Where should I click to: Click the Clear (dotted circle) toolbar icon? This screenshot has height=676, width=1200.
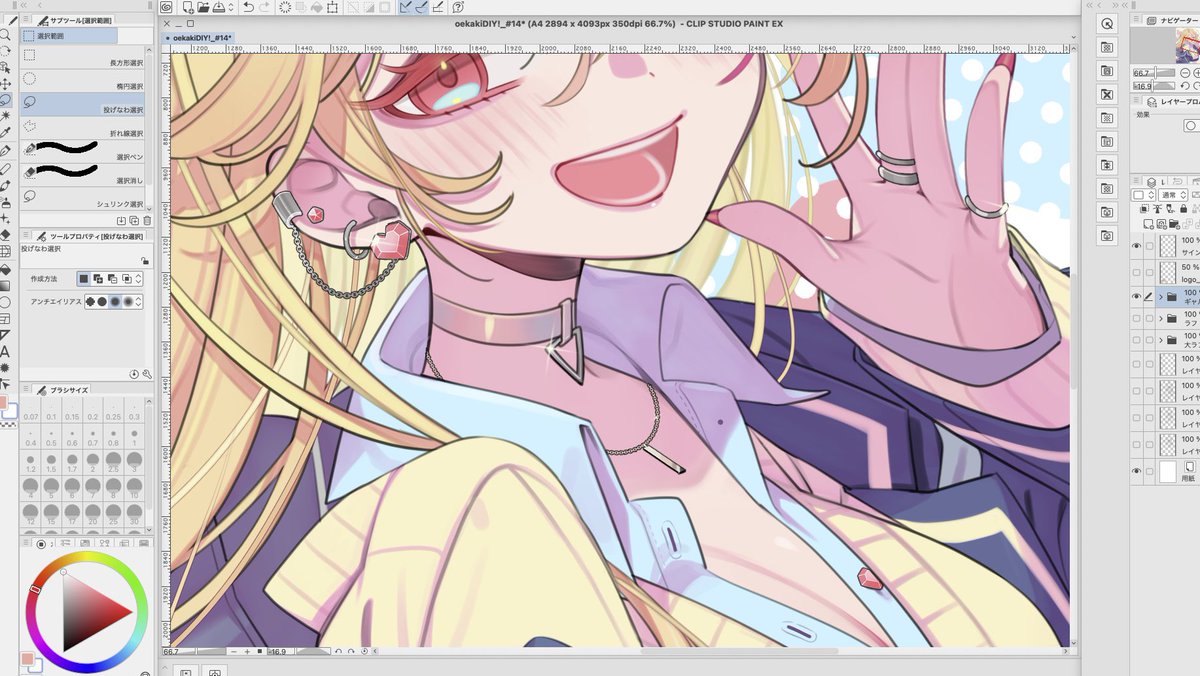pyautogui.click(x=285, y=7)
